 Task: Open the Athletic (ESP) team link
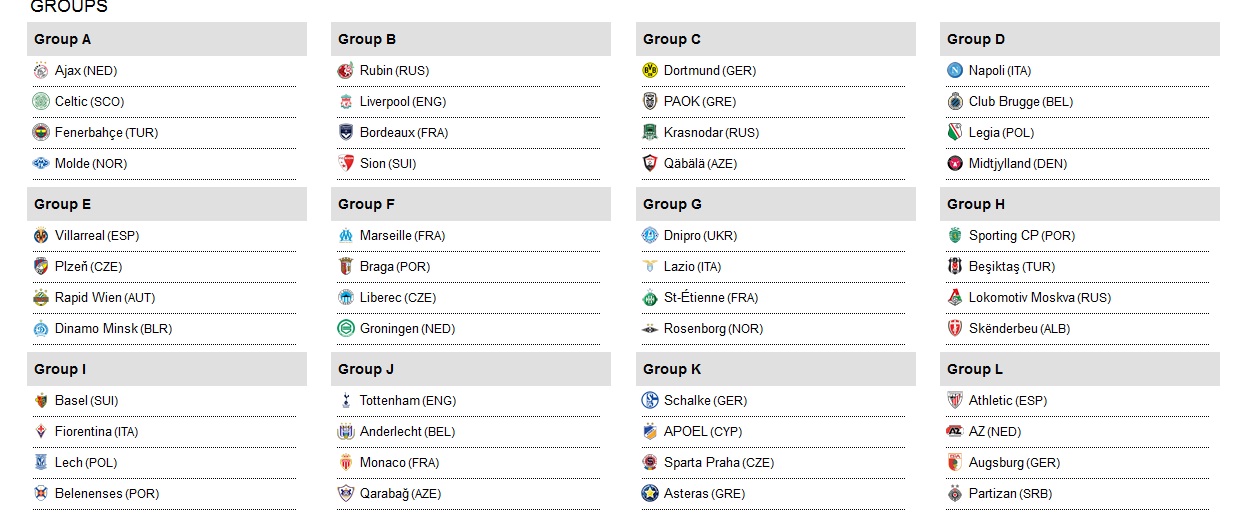[x=1007, y=401]
